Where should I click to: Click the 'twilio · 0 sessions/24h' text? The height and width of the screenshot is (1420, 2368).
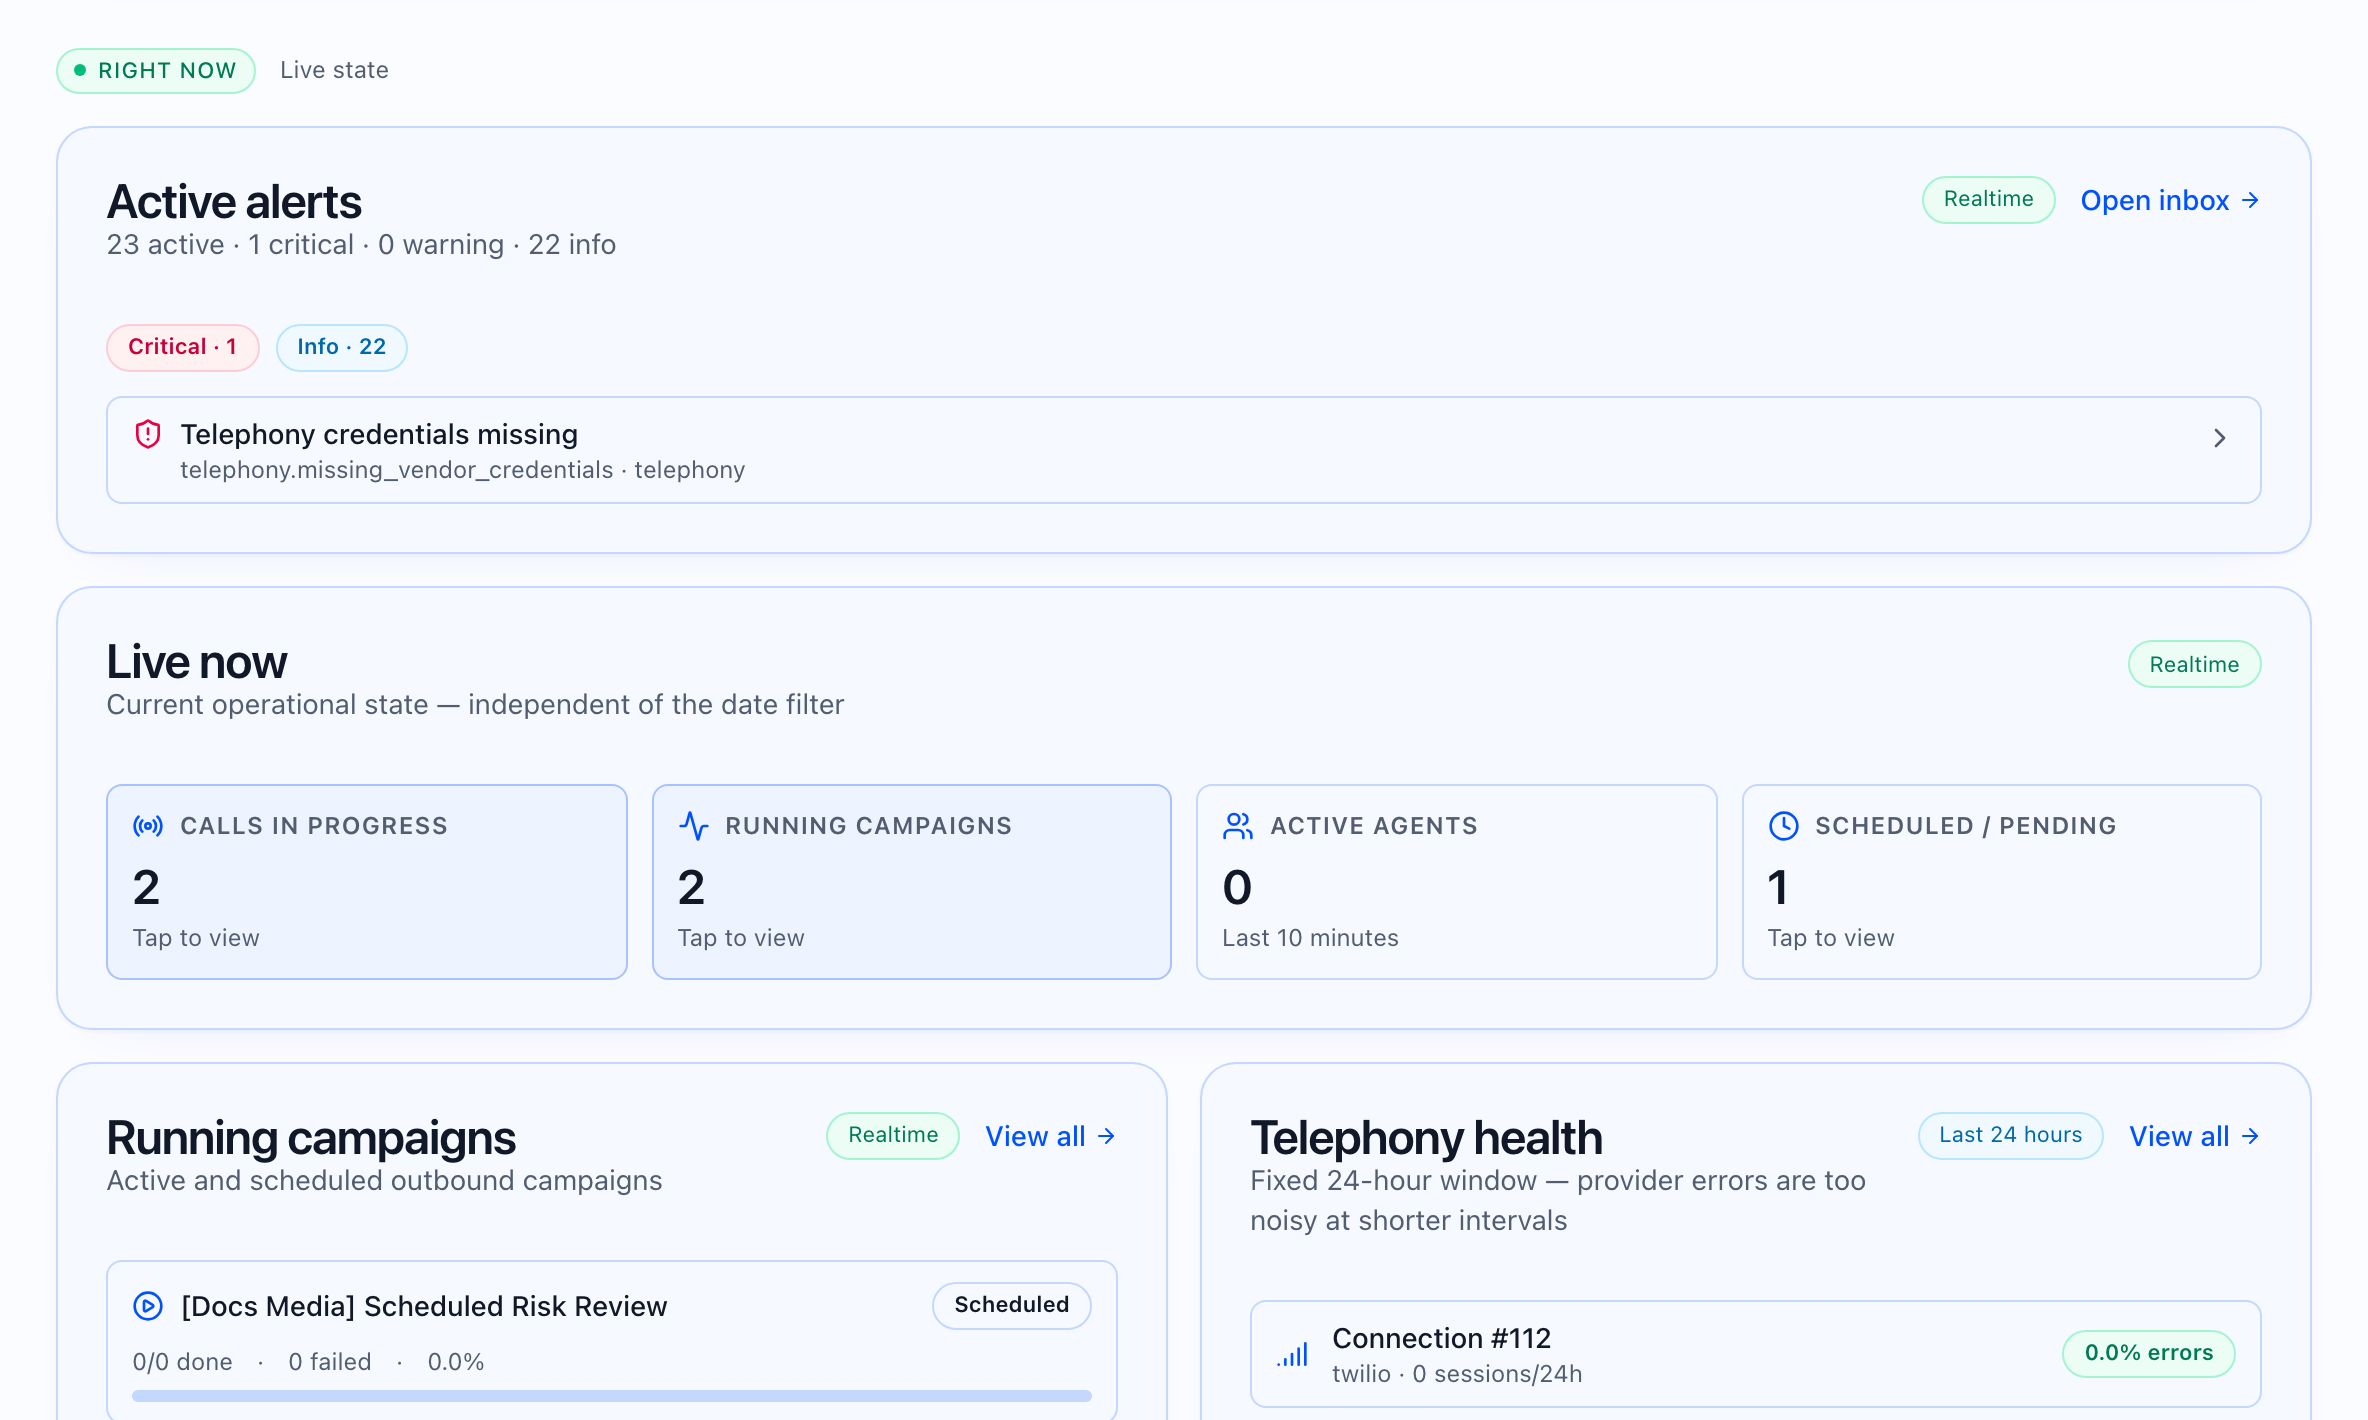coord(1457,1374)
